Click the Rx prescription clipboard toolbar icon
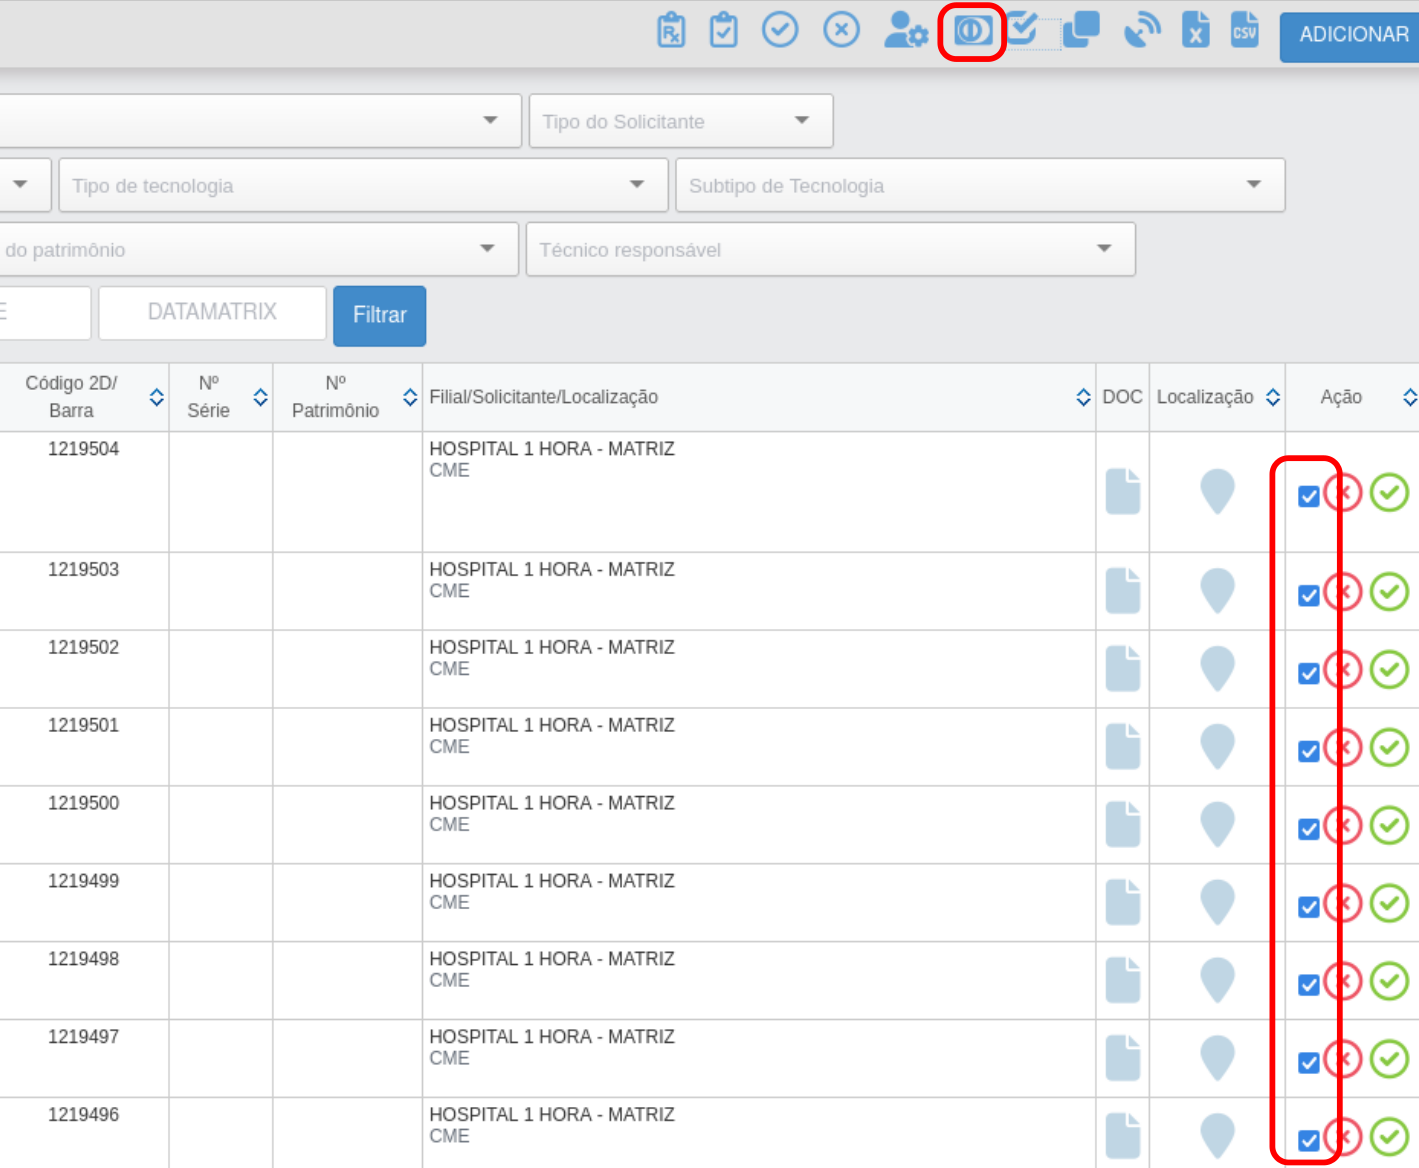Screen dimensions: 1419x1168 tap(671, 30)
